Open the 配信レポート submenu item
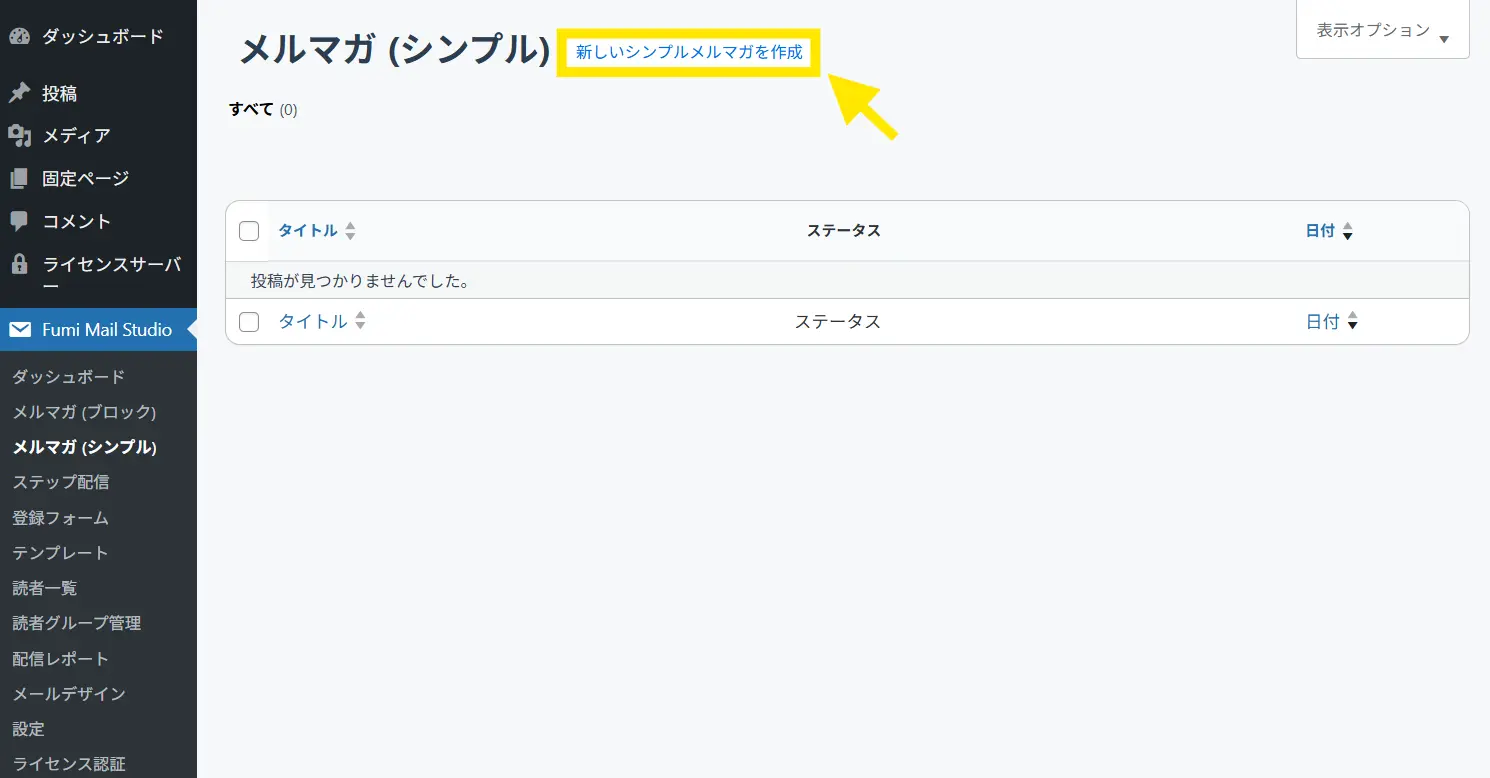1490x778 pixels. click(60, 658)
